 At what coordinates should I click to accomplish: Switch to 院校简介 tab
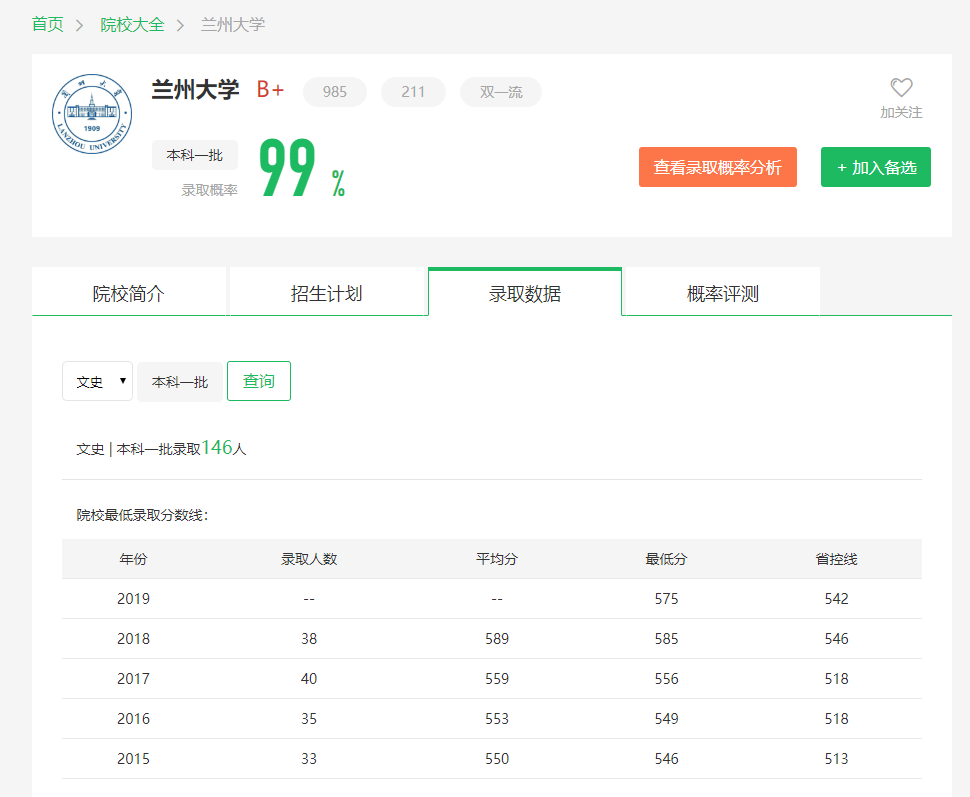[x=129, y=293]
